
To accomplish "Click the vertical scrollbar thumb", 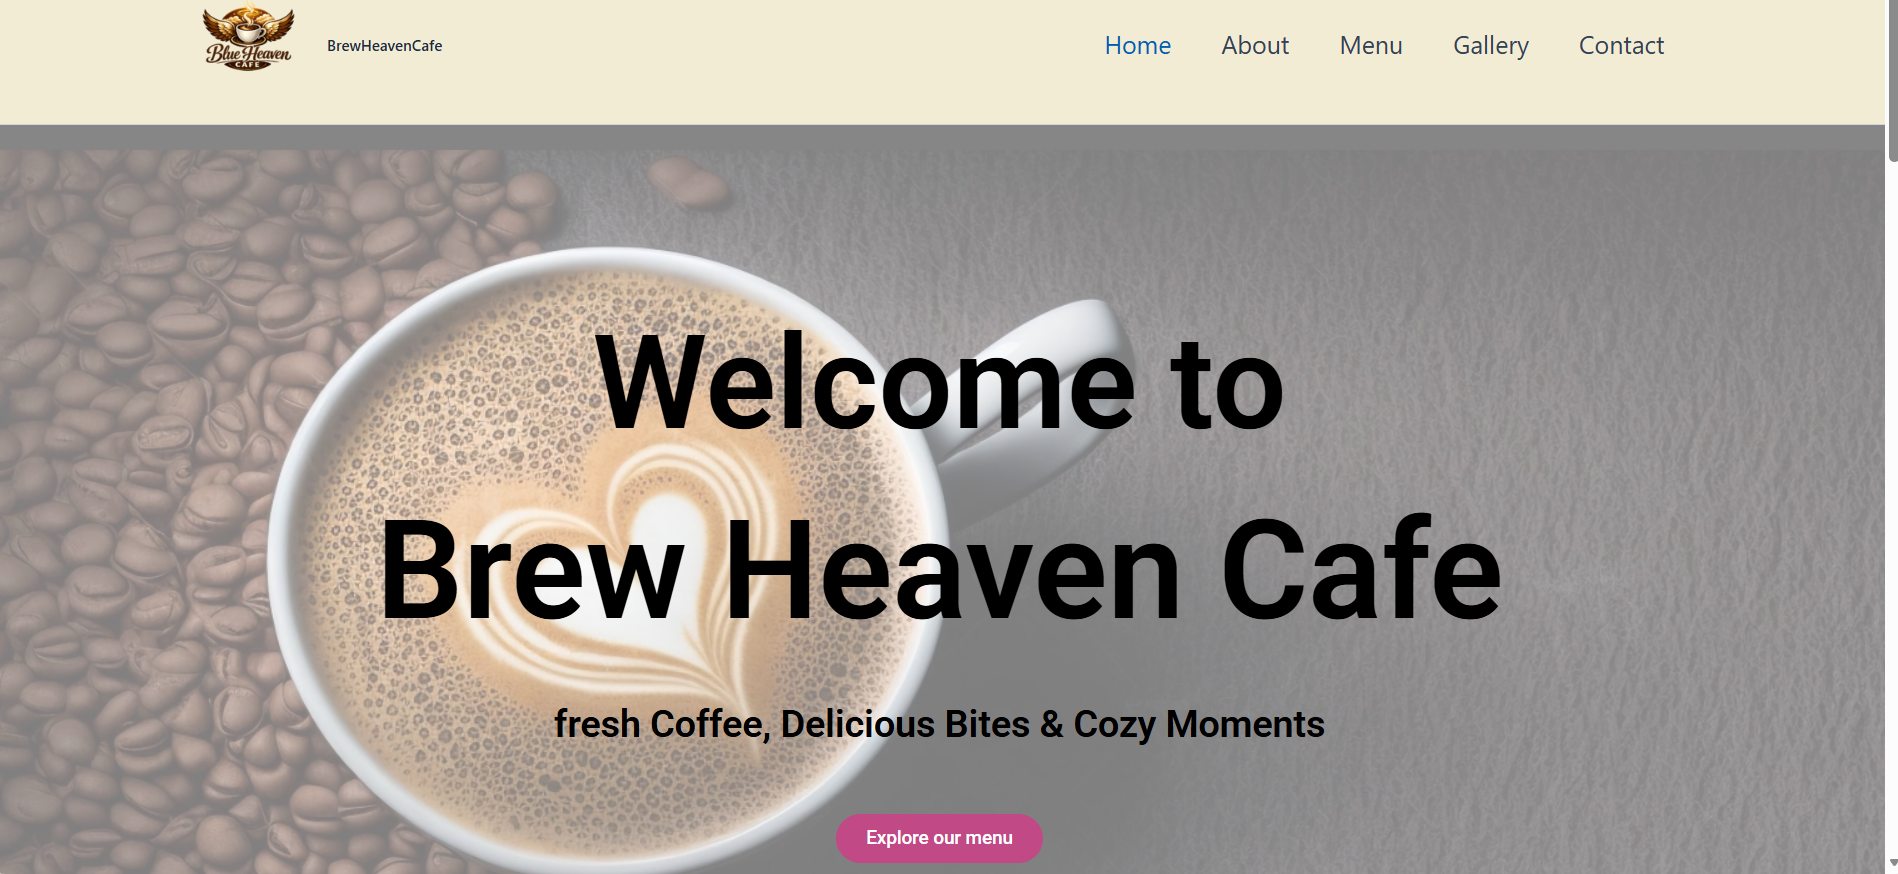I will 1892,80.
